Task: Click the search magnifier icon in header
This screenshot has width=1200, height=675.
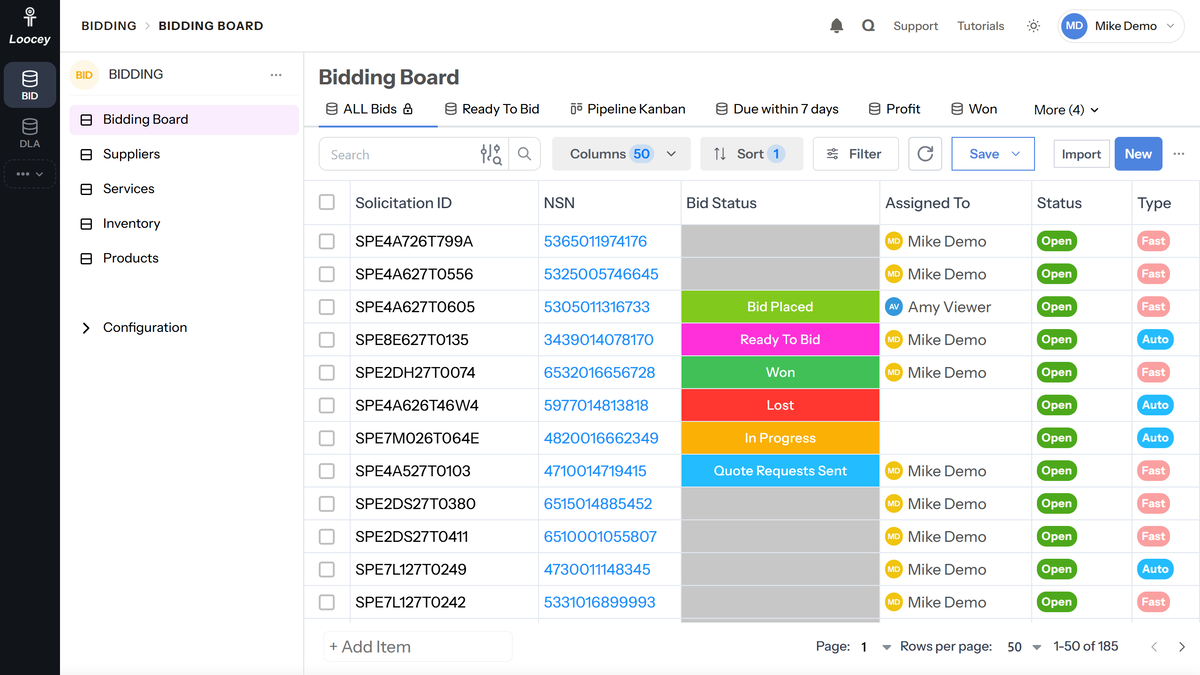Action: (x=868, y=26)
